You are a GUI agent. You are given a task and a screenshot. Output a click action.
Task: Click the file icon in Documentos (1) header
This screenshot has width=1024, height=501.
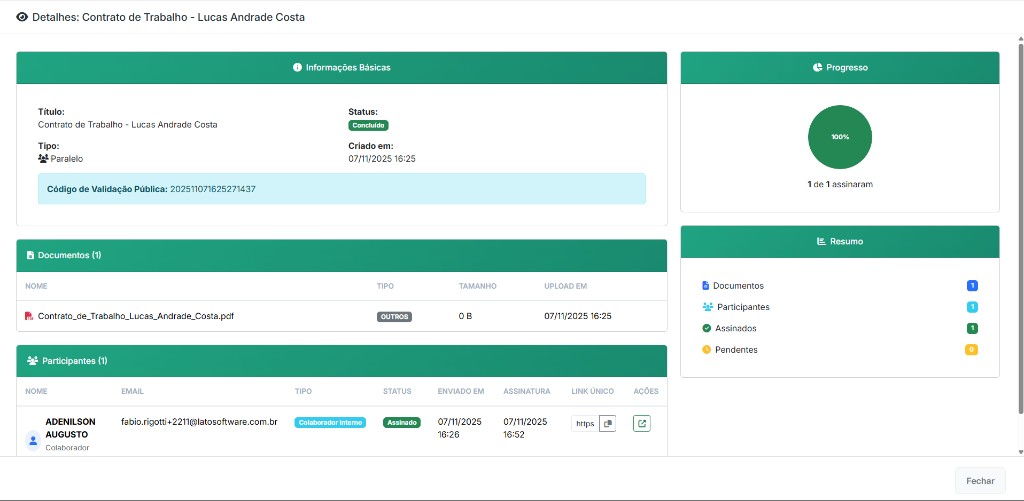pos(30,255)
